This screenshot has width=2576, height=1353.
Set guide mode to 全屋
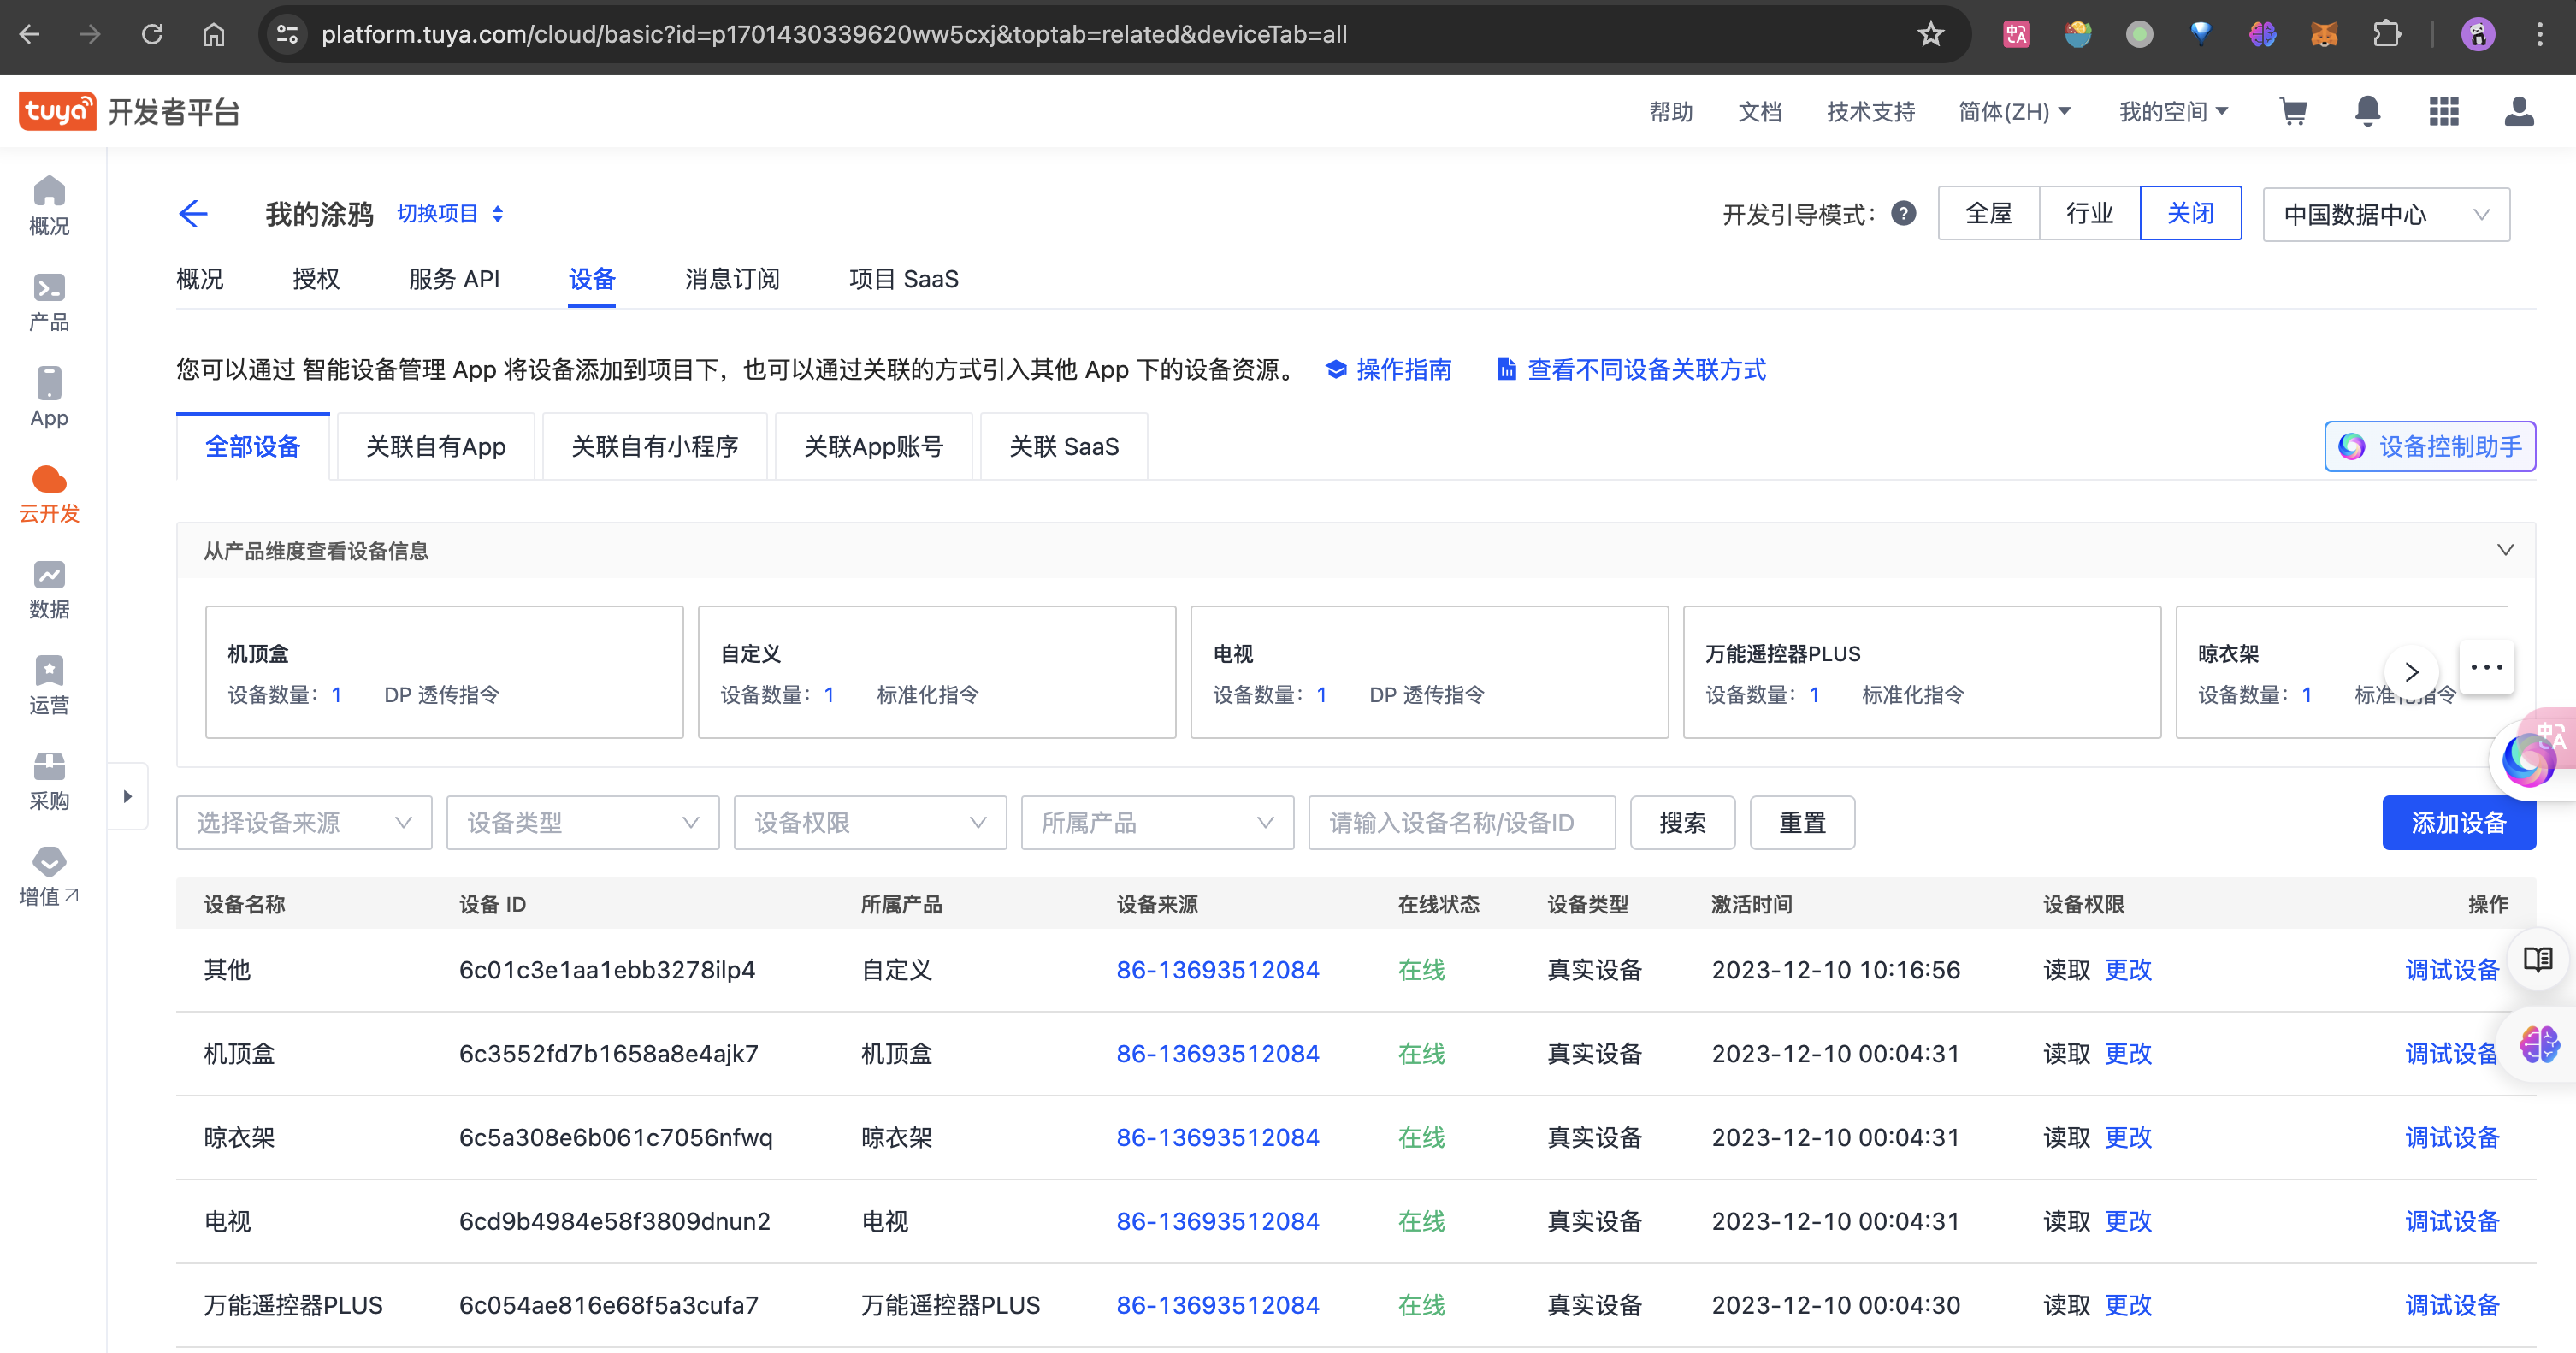[x=1988, y=214]
